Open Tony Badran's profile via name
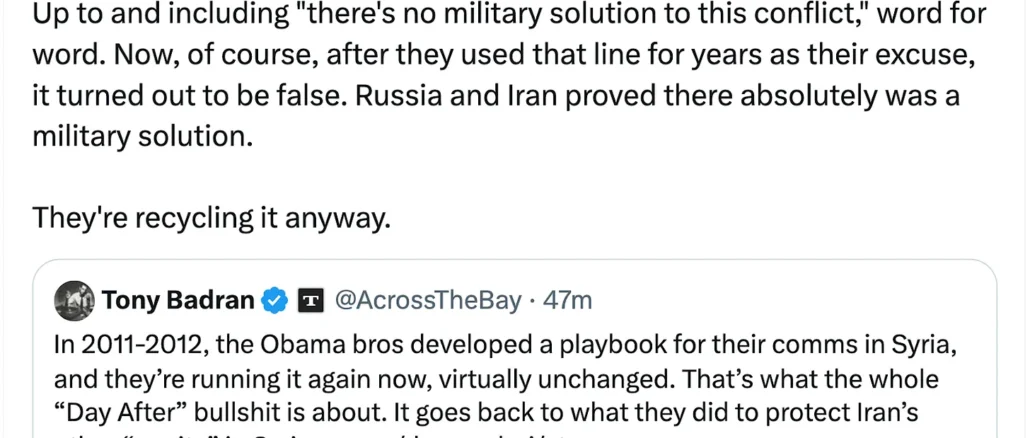Image resolution: width=1030 pixels, height=438 pixels. coord(178,300)
